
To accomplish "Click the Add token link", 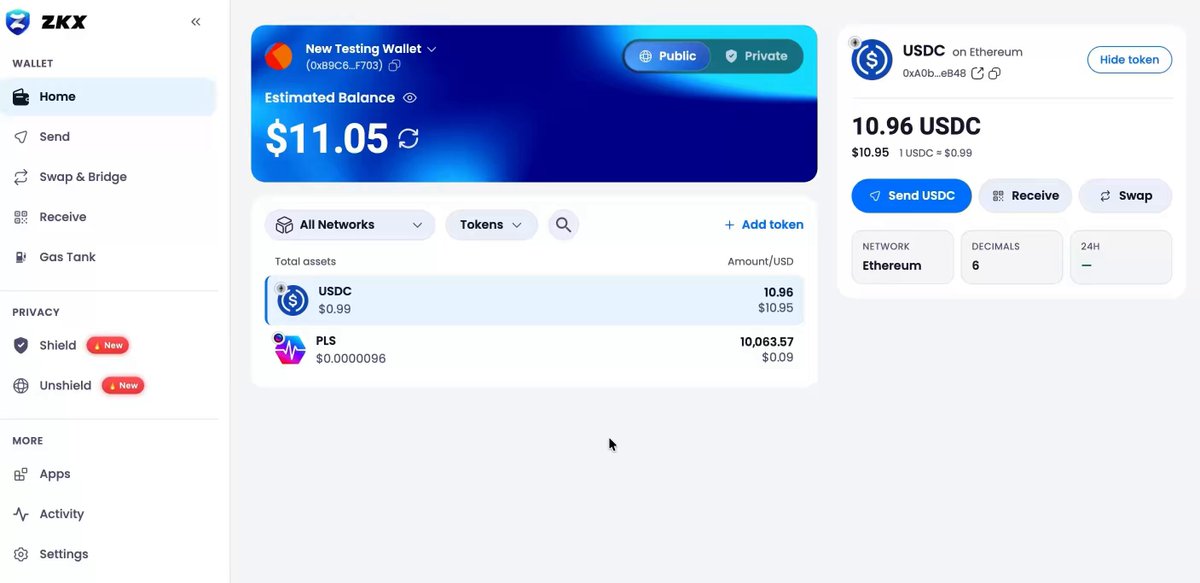I will [764, 225].
